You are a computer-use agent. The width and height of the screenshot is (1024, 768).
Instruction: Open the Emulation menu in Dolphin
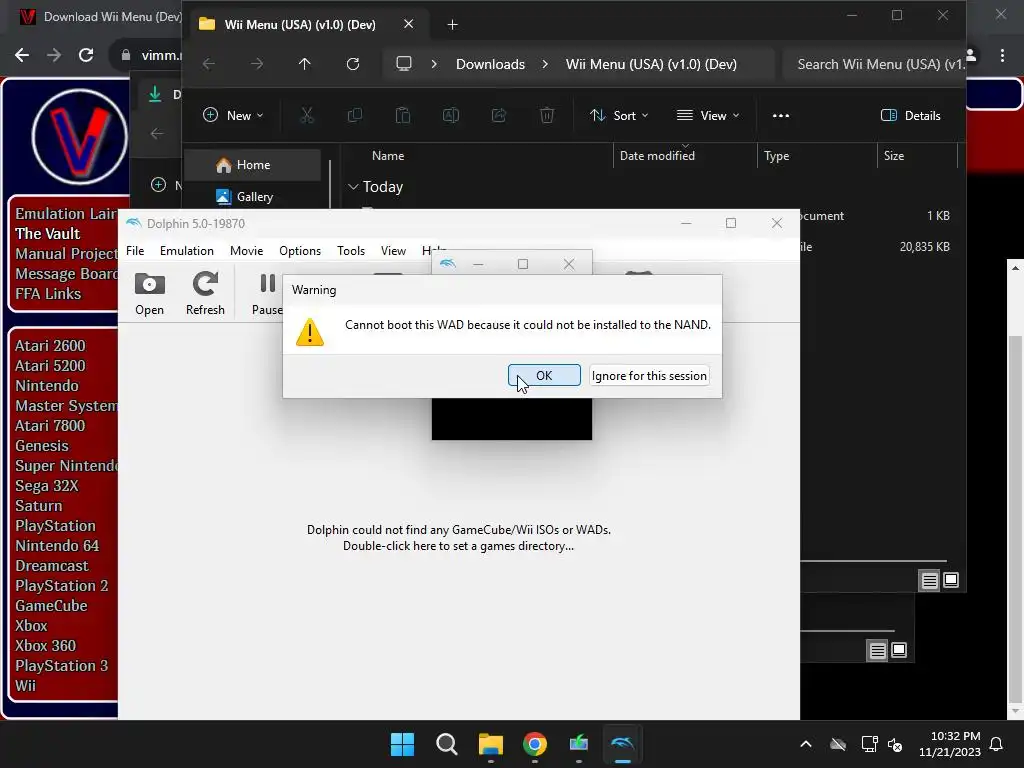coord(187,251)
